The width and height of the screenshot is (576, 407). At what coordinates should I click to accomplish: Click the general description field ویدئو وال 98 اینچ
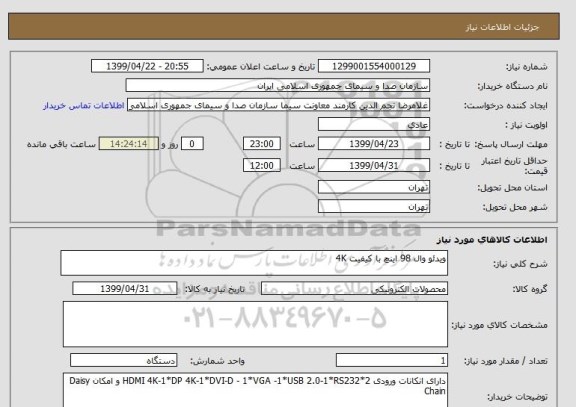[254, 263]
